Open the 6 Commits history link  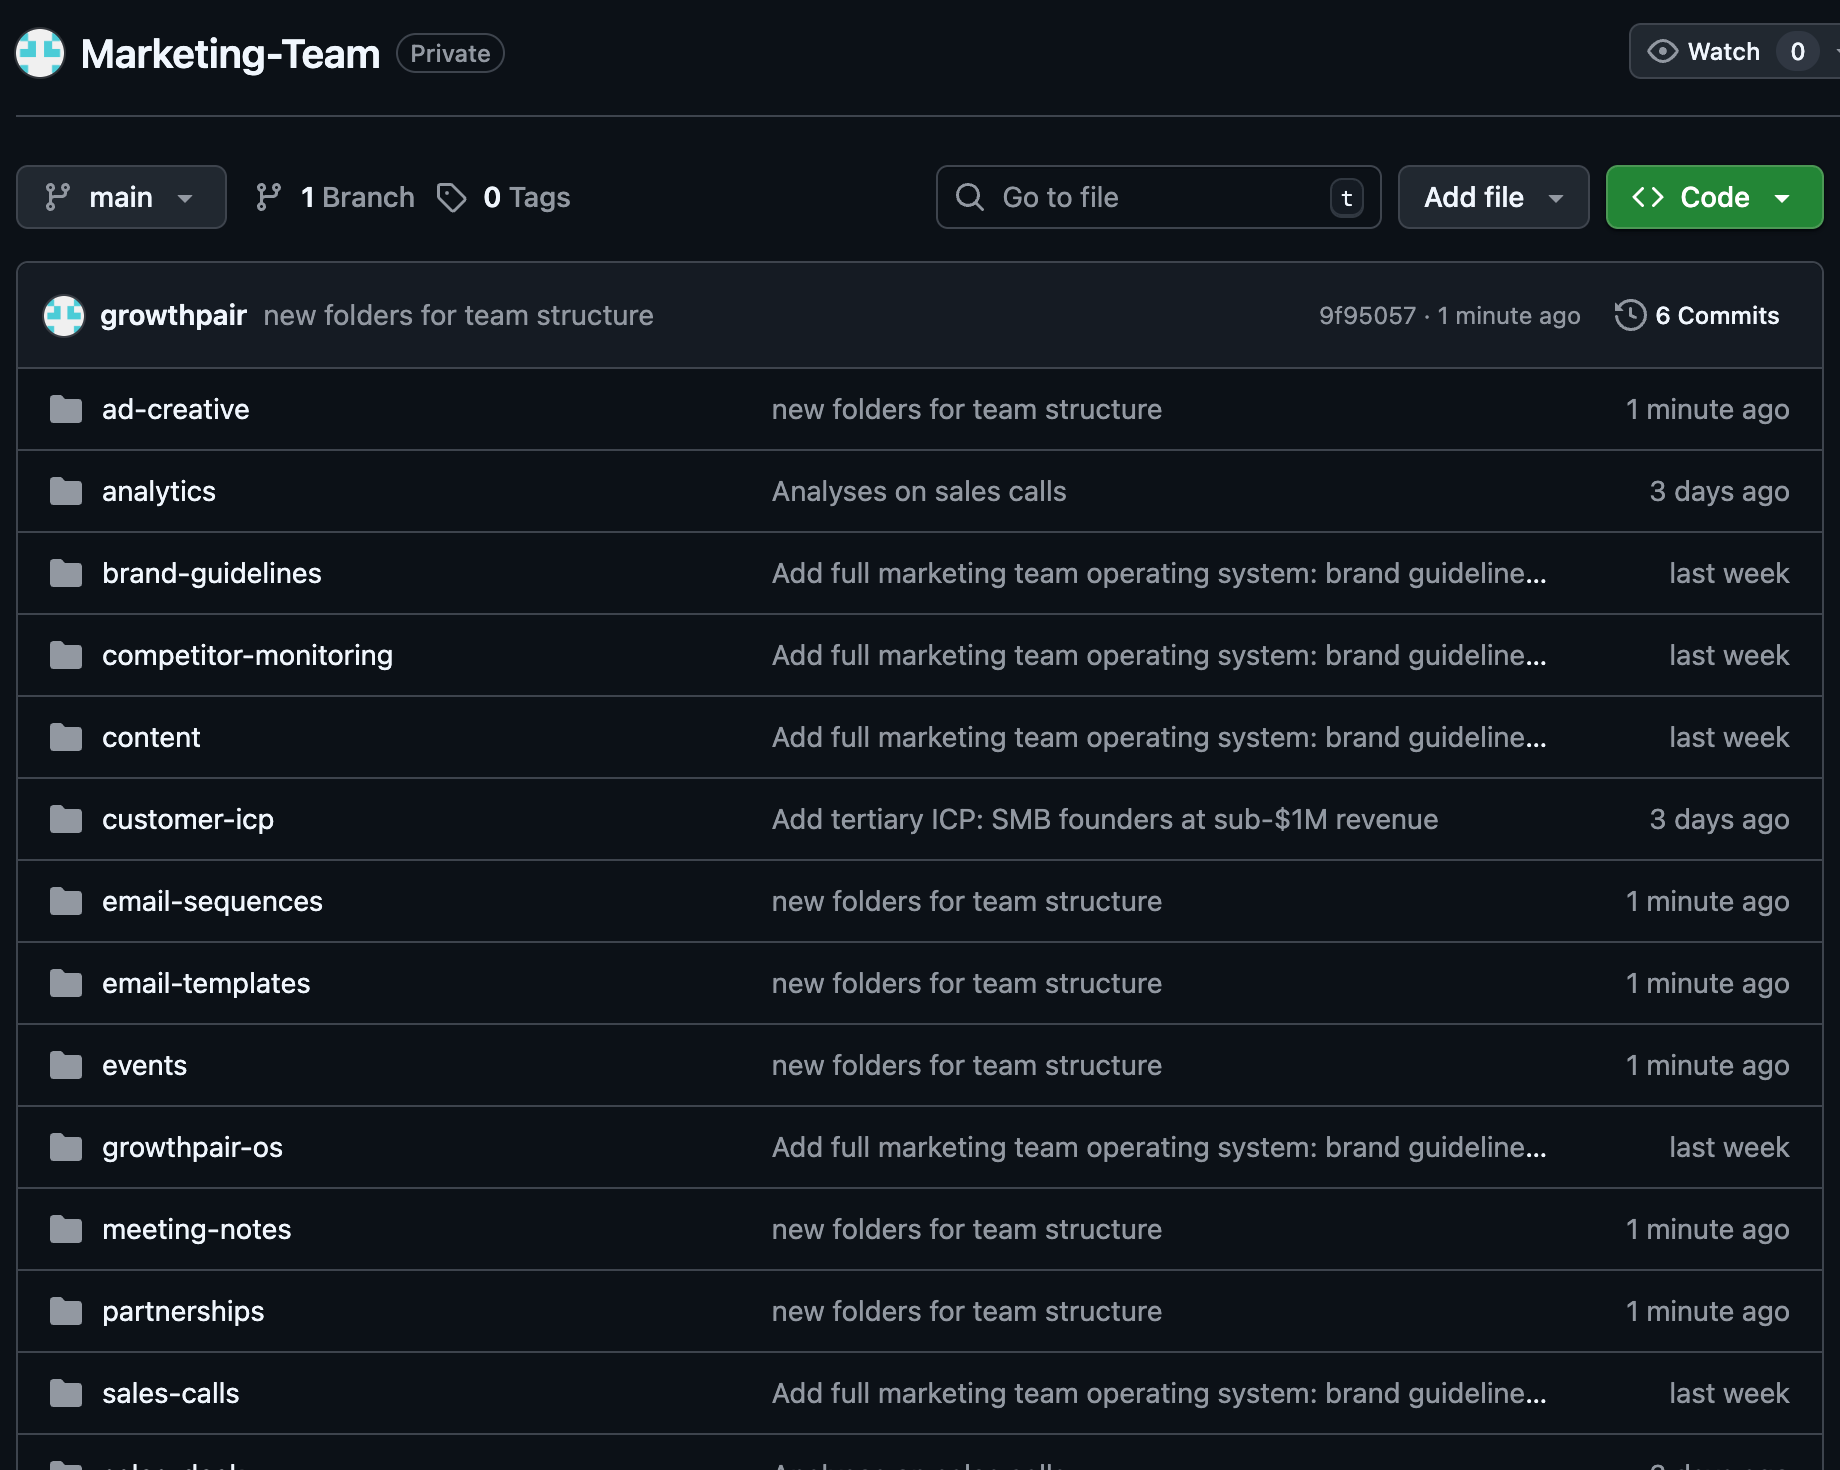(x=1697, y=315)
